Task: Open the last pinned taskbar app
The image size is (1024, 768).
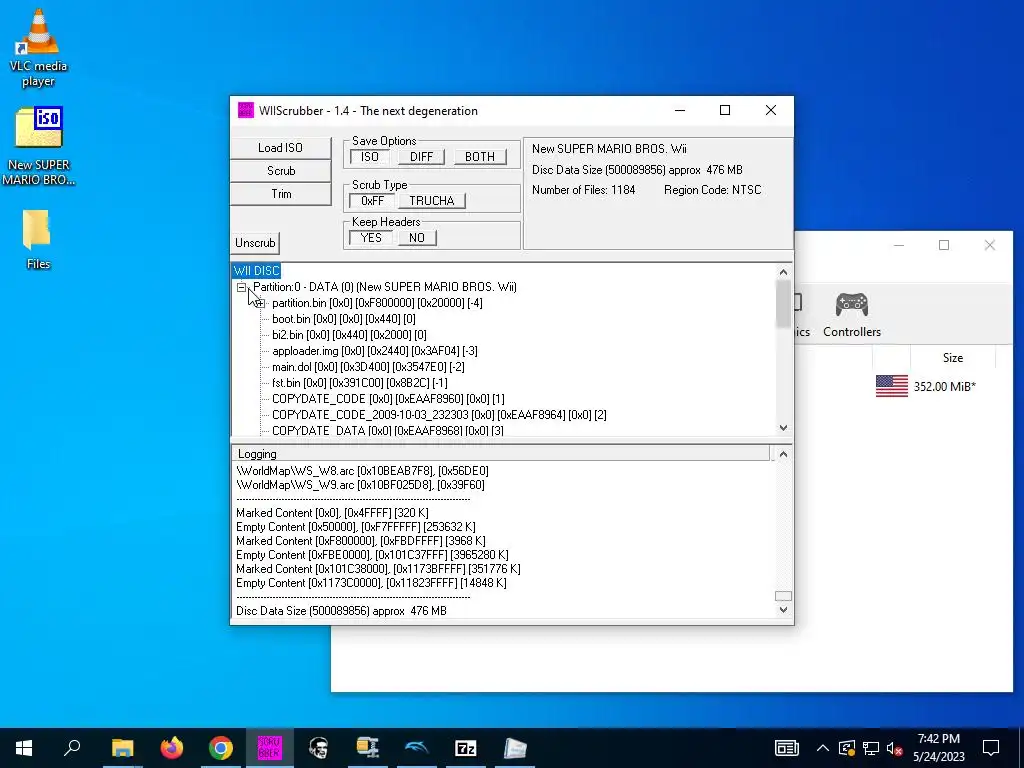Action: pos(515,748)
